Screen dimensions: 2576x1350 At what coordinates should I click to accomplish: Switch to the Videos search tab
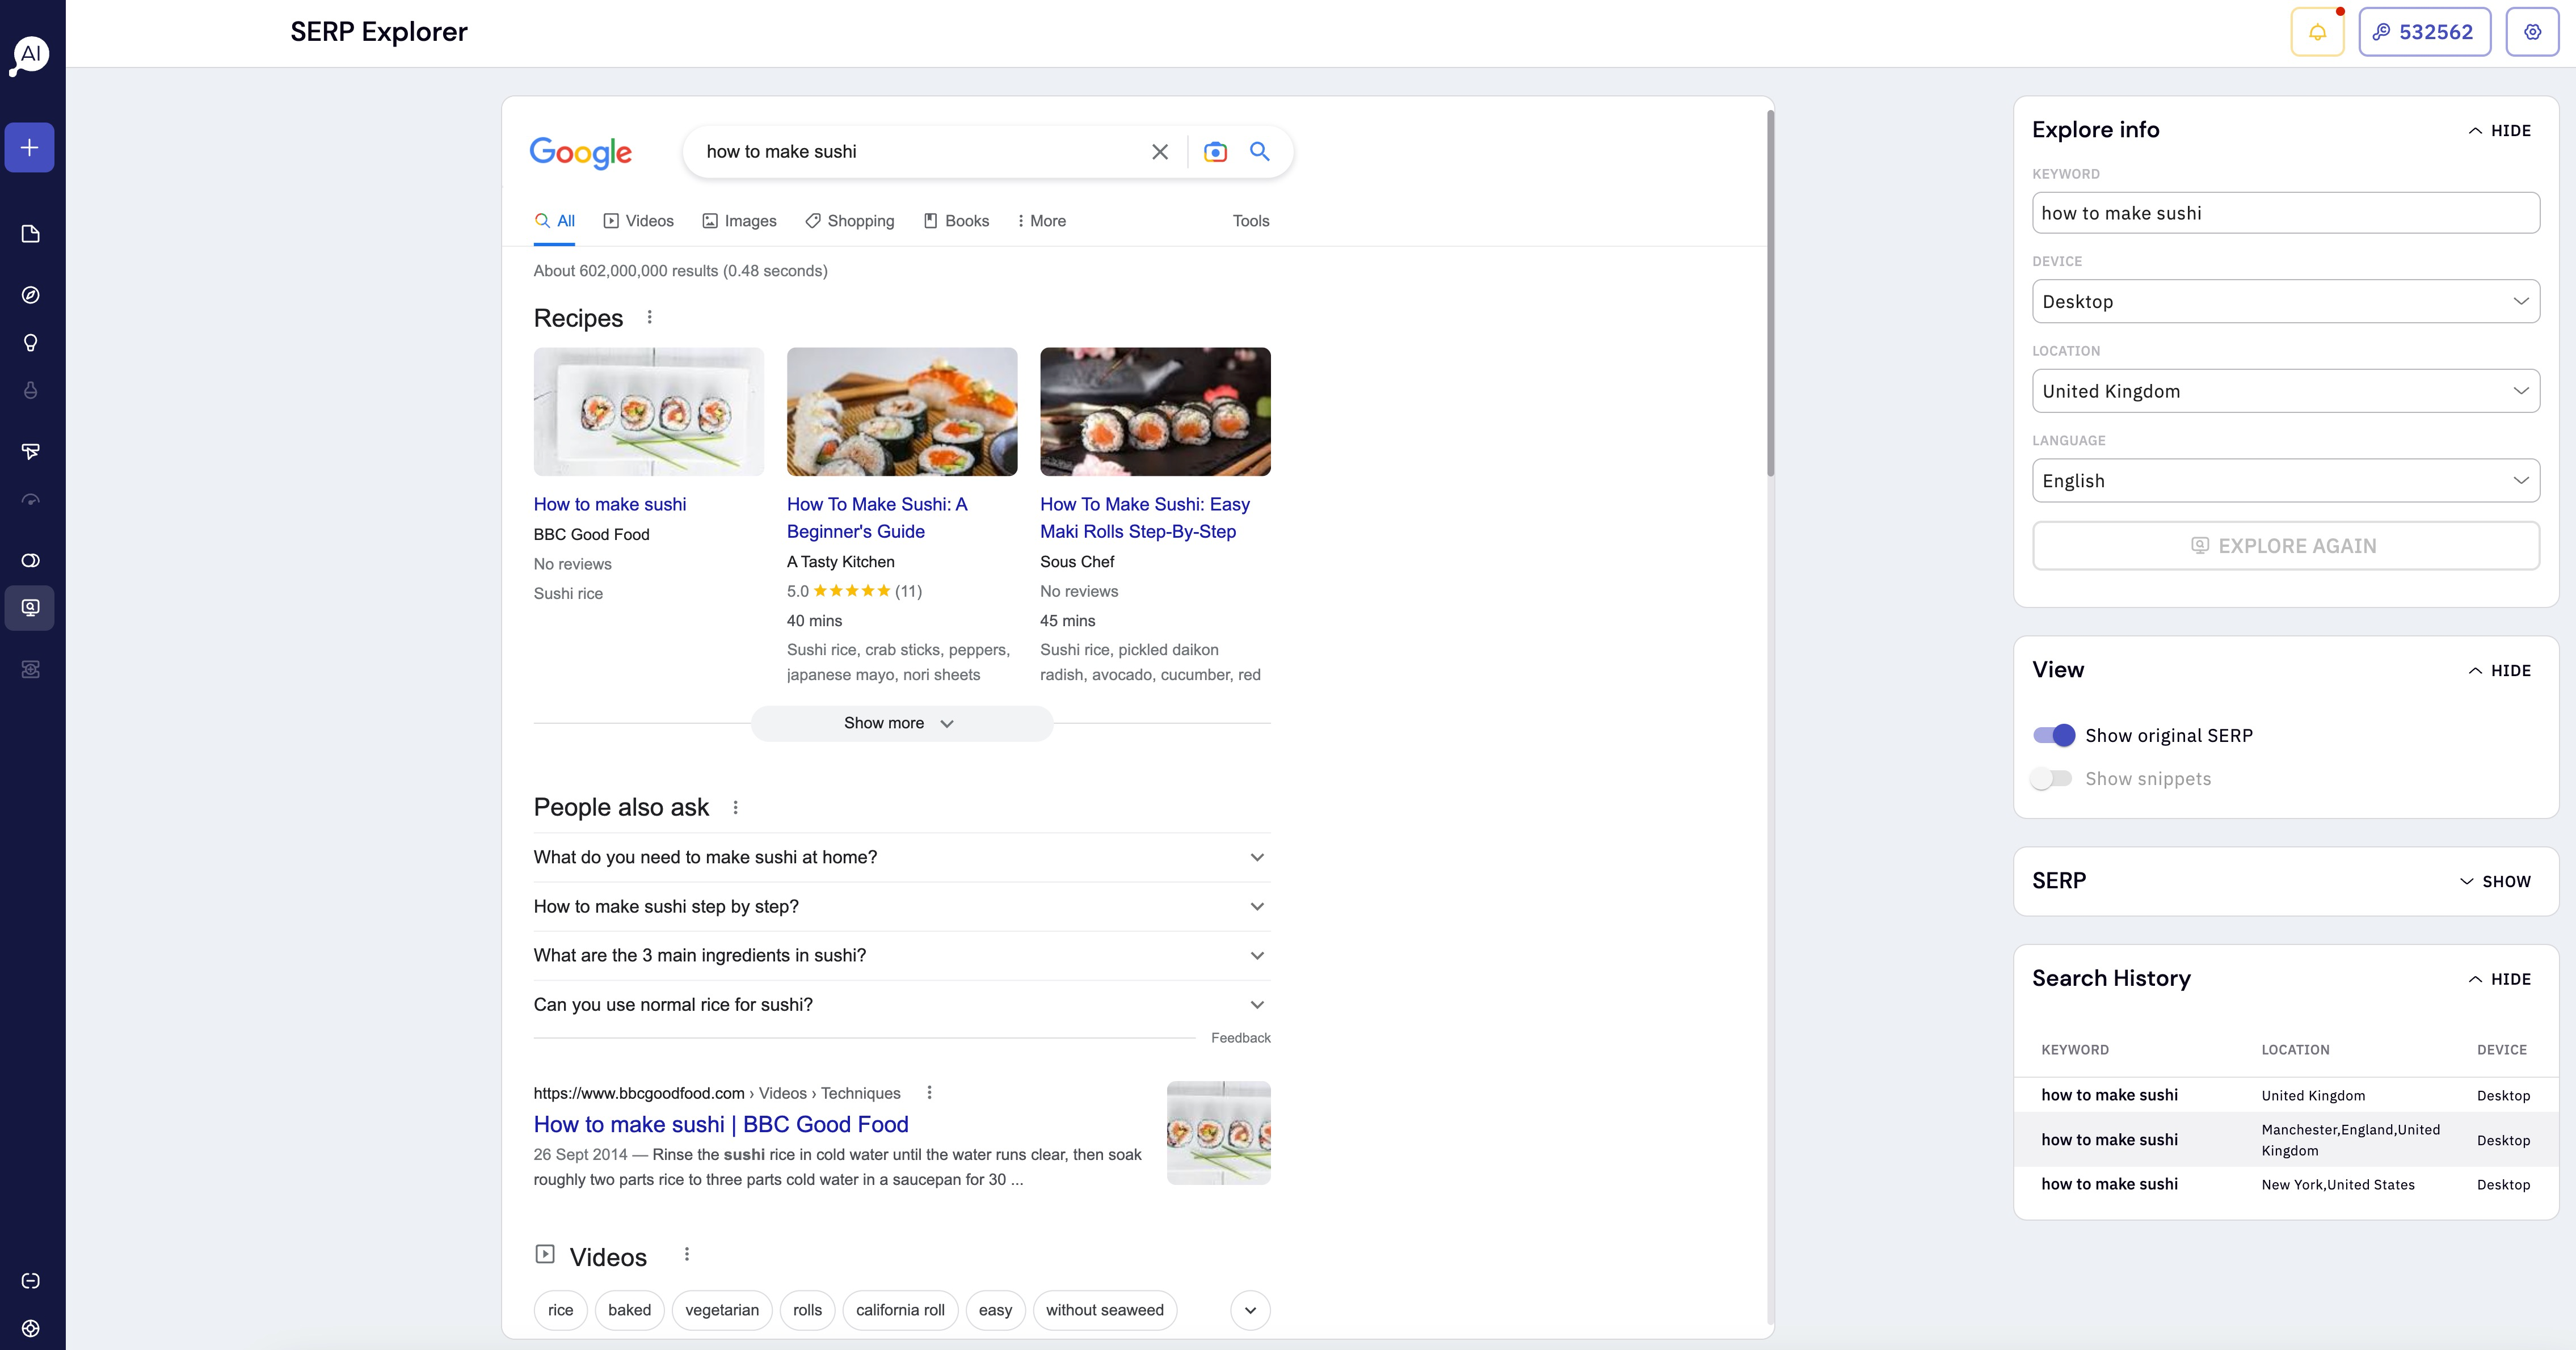pos(638,221)
